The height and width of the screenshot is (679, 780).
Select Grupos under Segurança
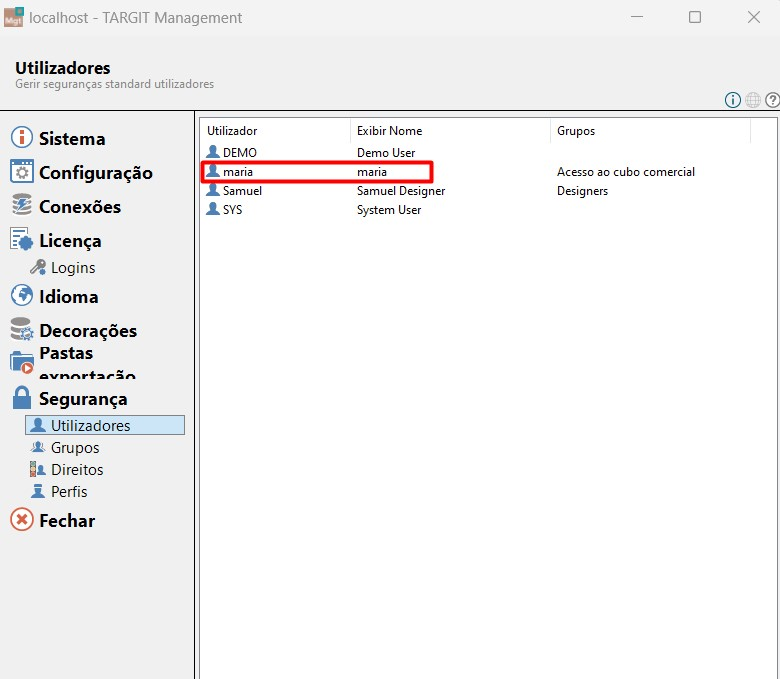tap(75, 448)
